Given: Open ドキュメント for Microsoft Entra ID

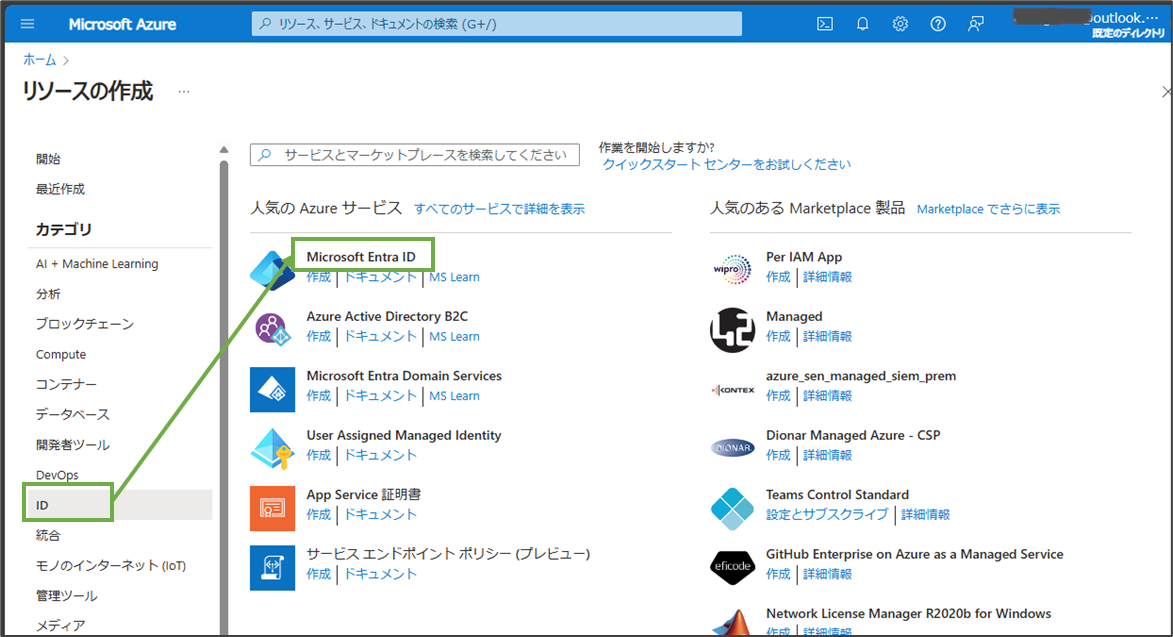Looking at the screenshot, I should 380,277.
